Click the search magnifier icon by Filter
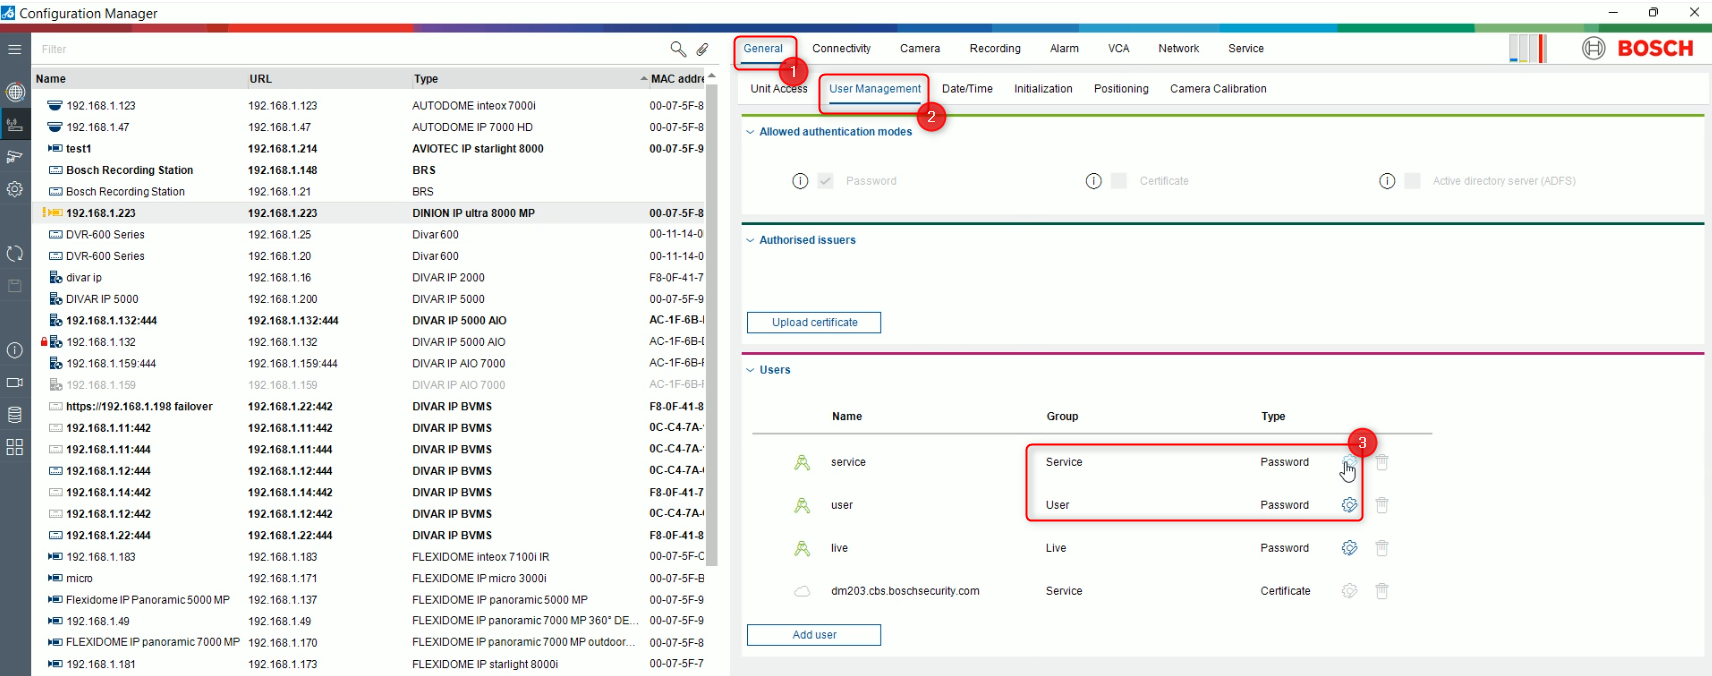 [678, 49]
